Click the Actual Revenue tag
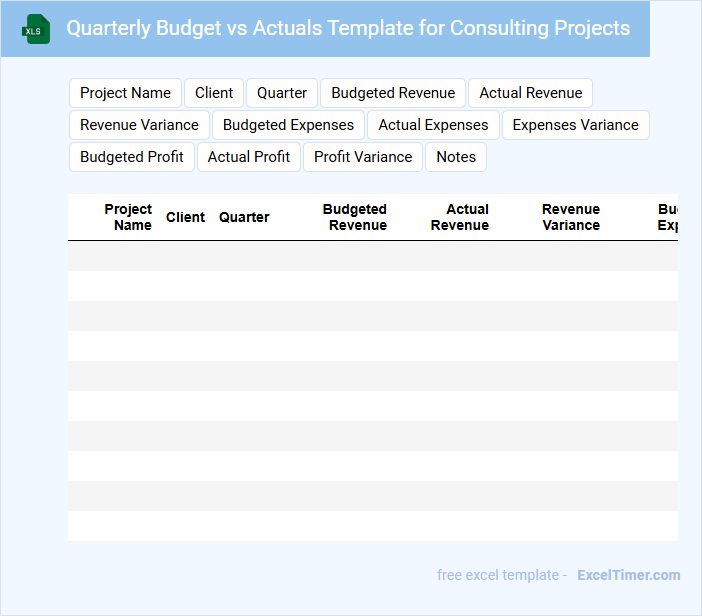 [x=530, y=93]
